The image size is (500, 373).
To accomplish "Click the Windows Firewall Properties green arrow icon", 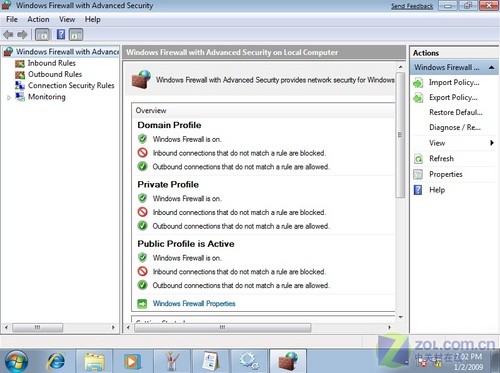I will point(142,304).
